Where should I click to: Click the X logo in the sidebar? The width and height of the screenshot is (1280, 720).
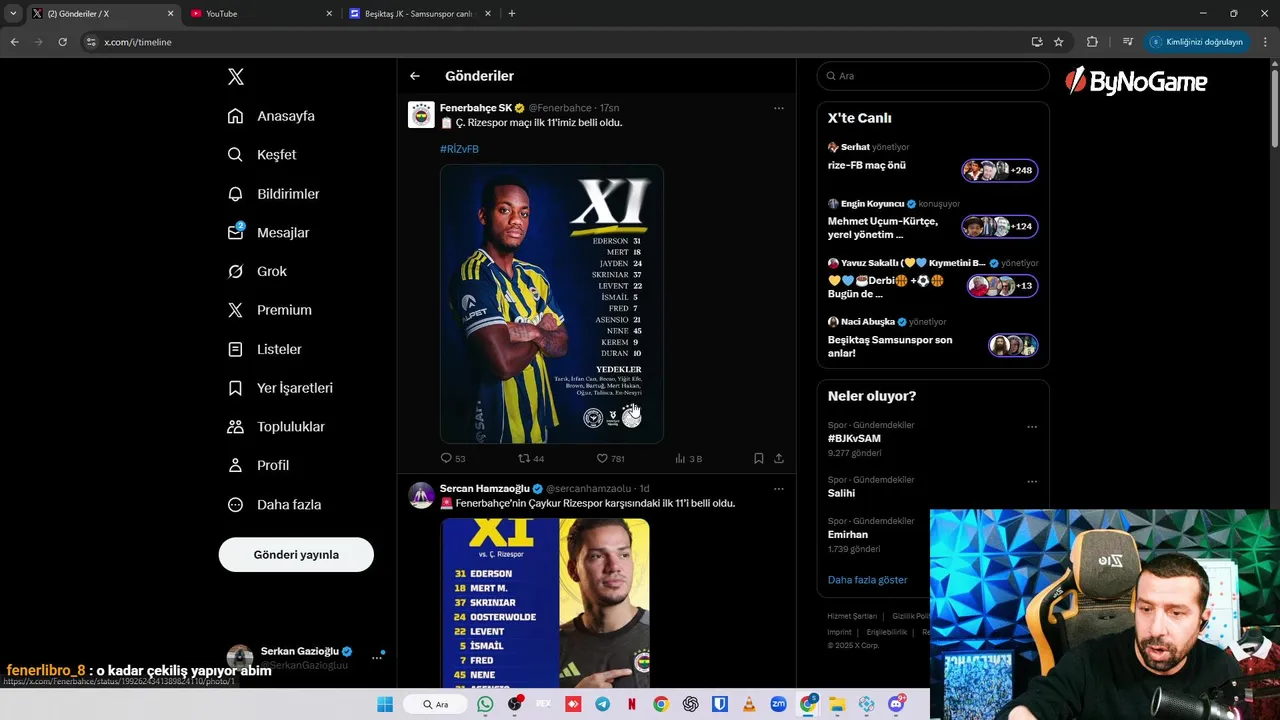coord(236,77)
